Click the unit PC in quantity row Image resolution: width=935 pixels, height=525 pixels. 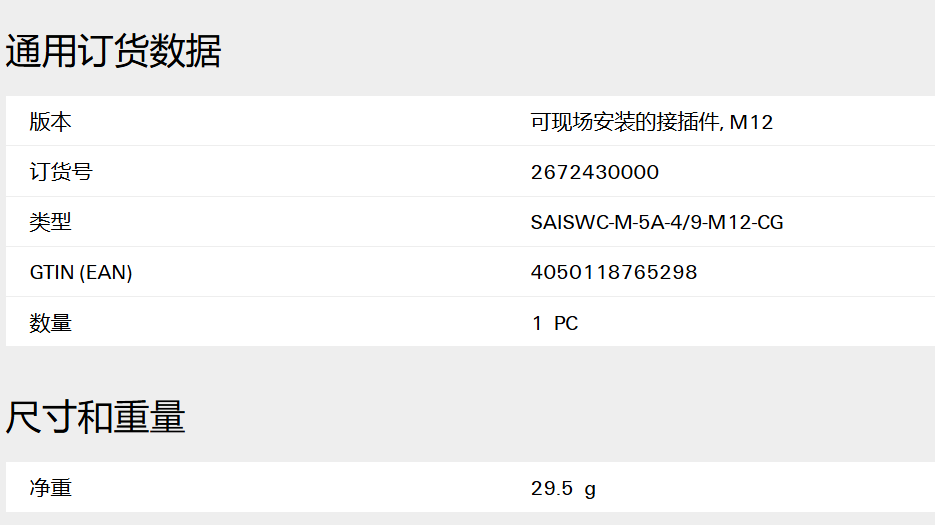coord(566,323)
